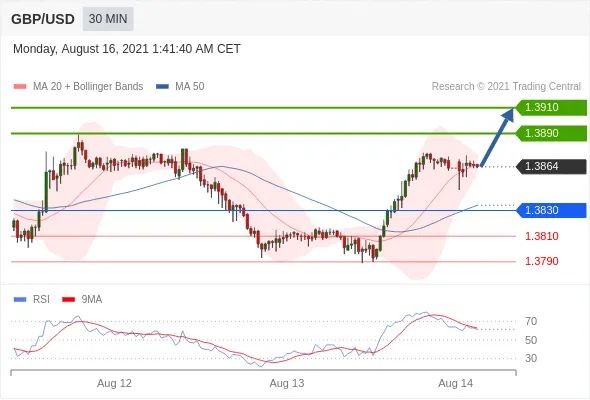The image size is (590, 400).
Task: Click the RSI 70 level label
Action: tap(531, 321)
